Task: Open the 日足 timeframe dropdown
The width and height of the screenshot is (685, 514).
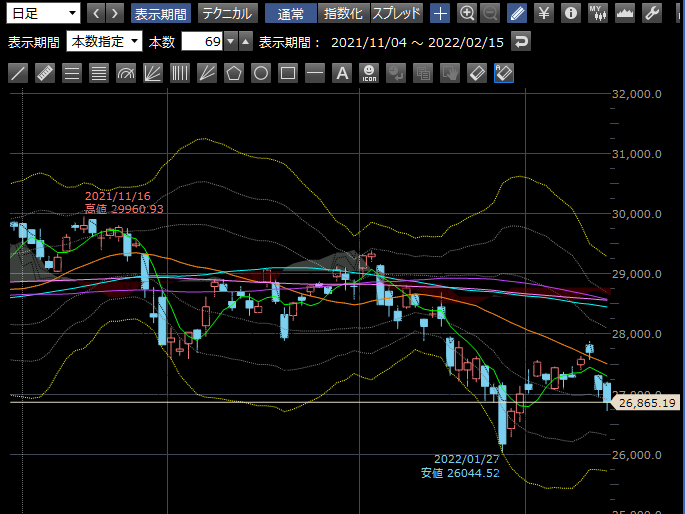Action: 44,14
